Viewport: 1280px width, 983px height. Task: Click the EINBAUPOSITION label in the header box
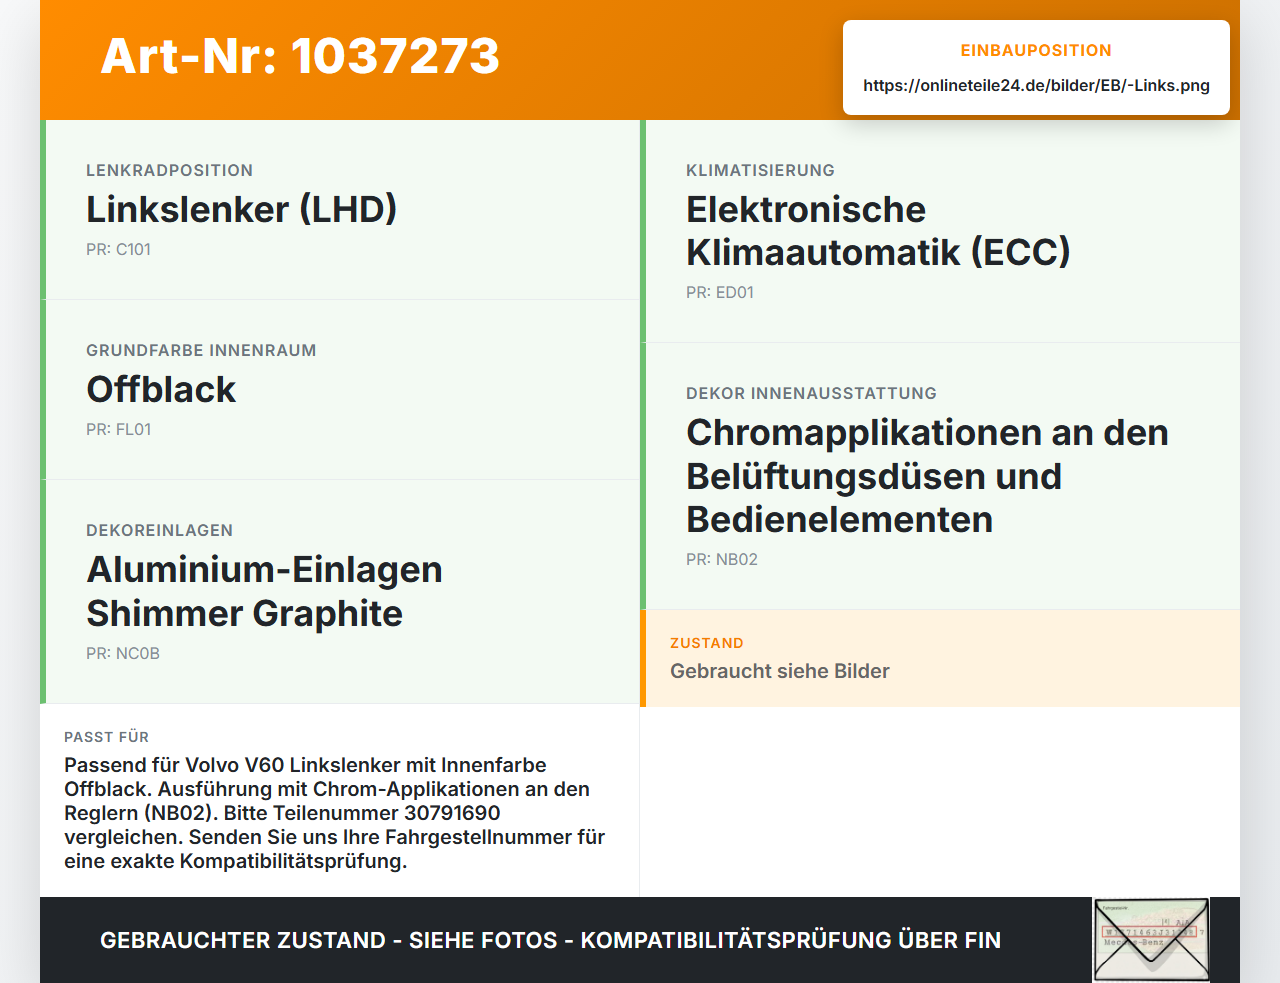[1036, 51]
